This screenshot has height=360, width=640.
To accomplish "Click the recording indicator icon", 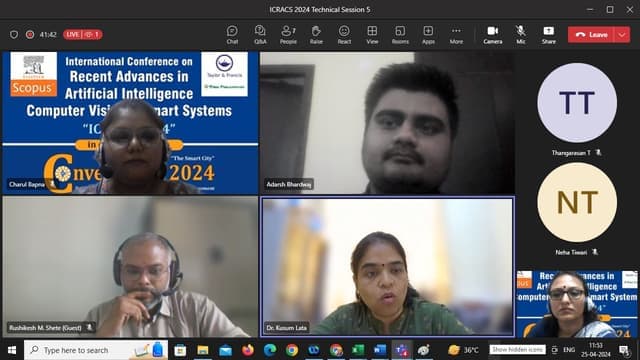I will (x=30, y=35).
